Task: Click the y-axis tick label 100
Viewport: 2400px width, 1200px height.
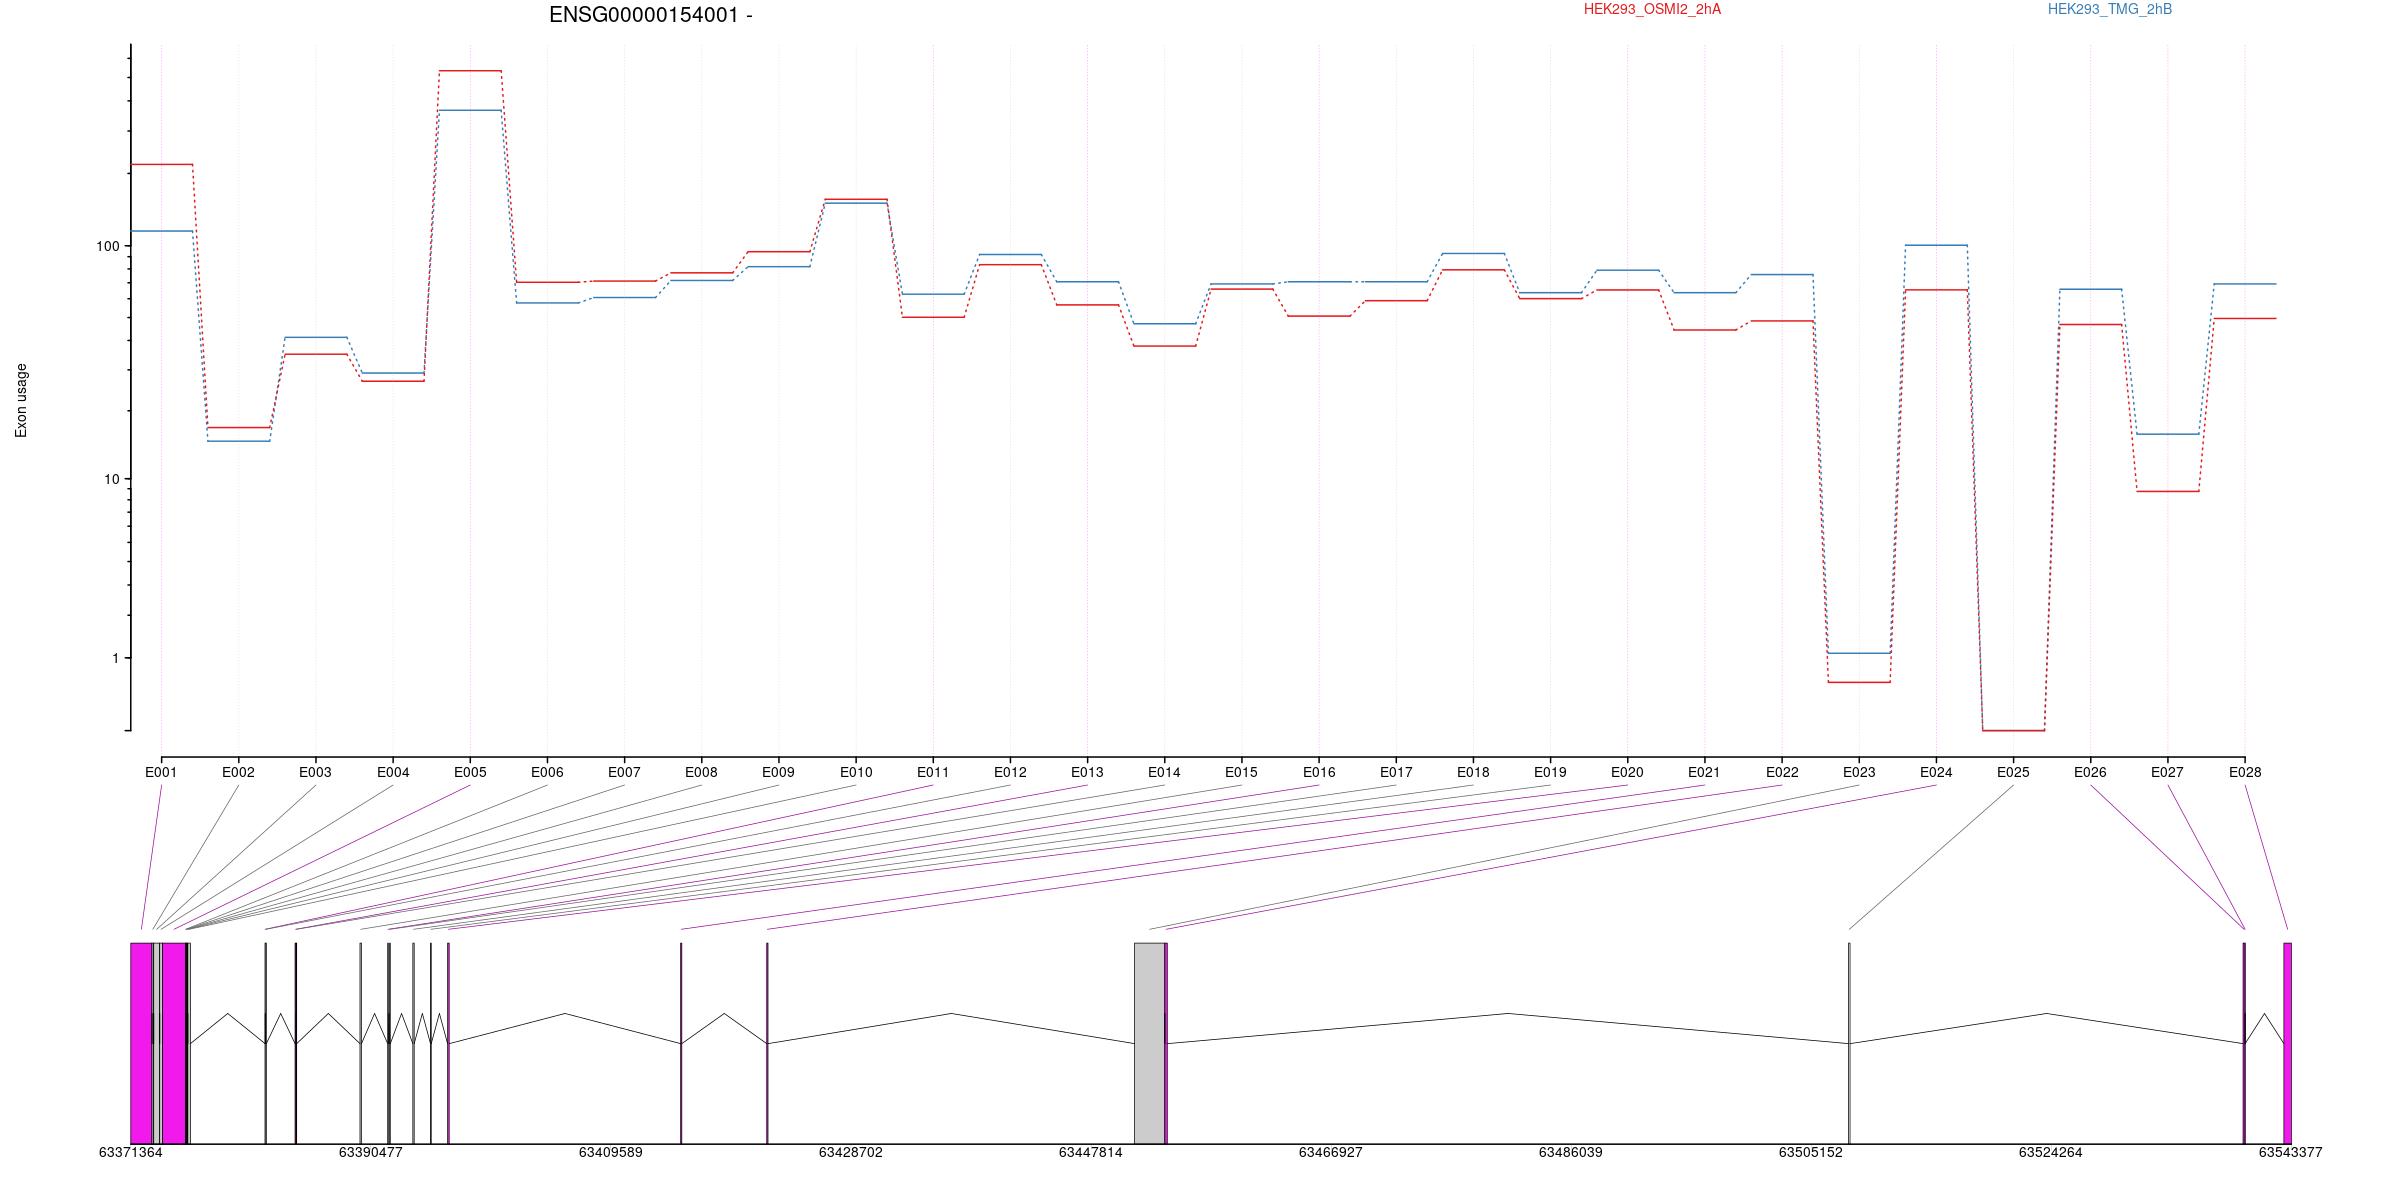Action: click(x=107, y=246)
